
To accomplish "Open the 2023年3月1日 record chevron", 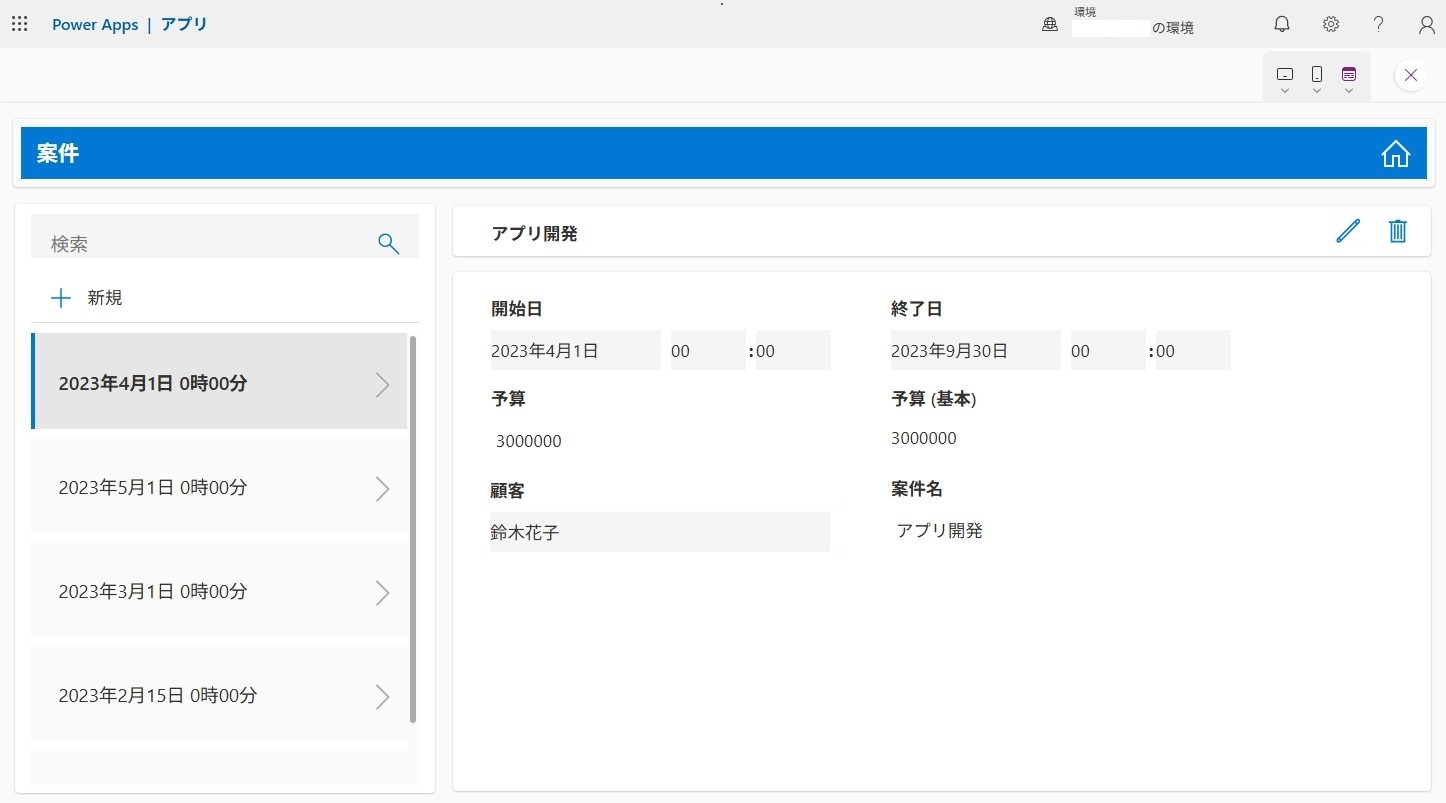I will [382, 592].
